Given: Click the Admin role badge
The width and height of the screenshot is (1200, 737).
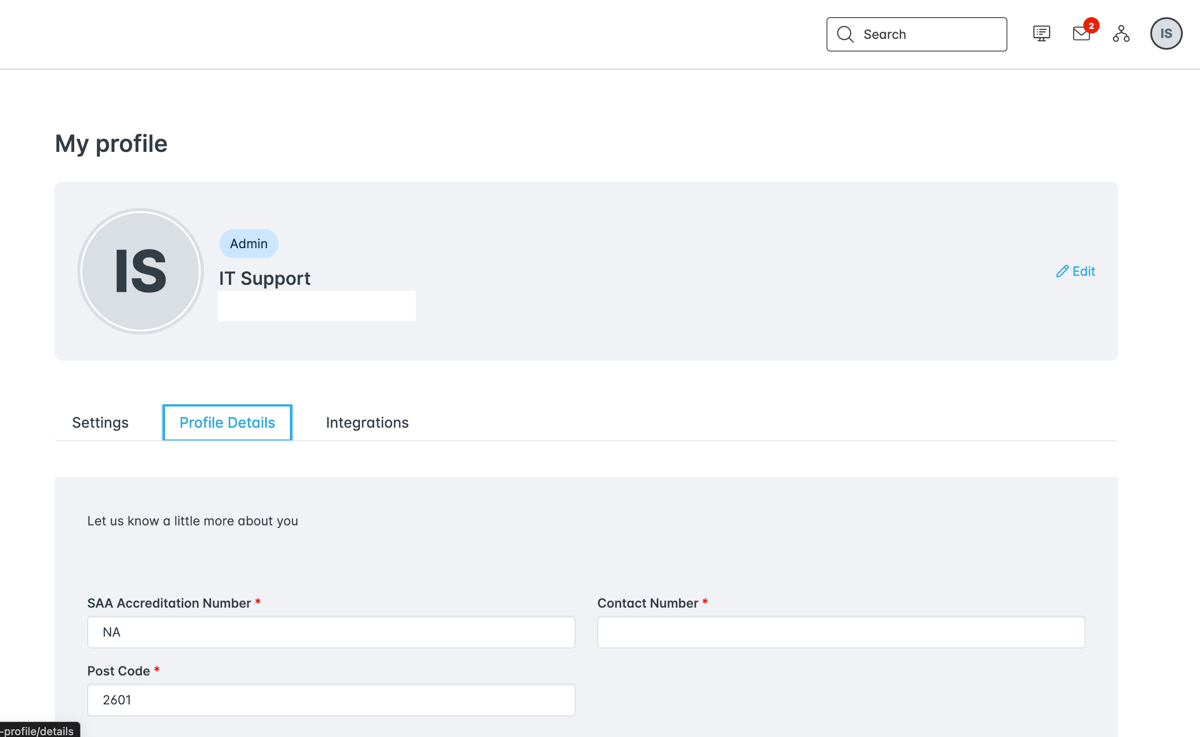Looking at the screenshot, I should 249,244.
